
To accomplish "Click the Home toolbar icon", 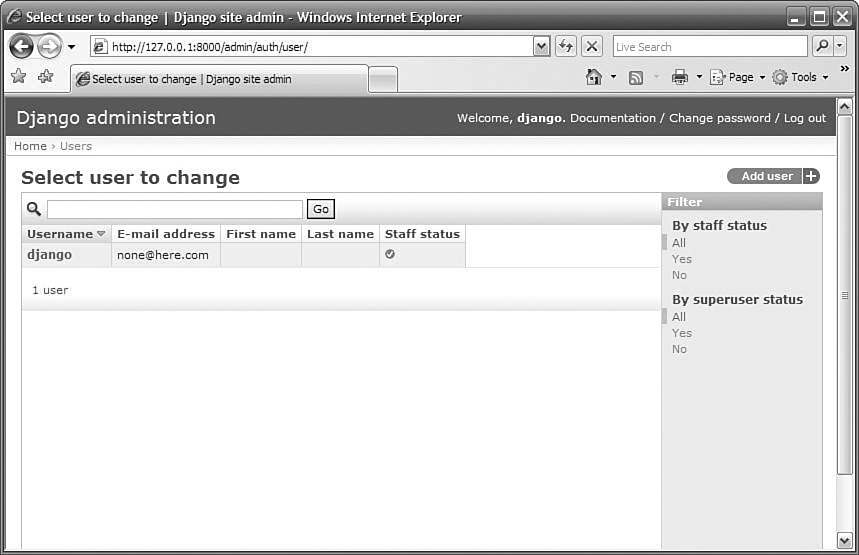I will tap(594, 77).
